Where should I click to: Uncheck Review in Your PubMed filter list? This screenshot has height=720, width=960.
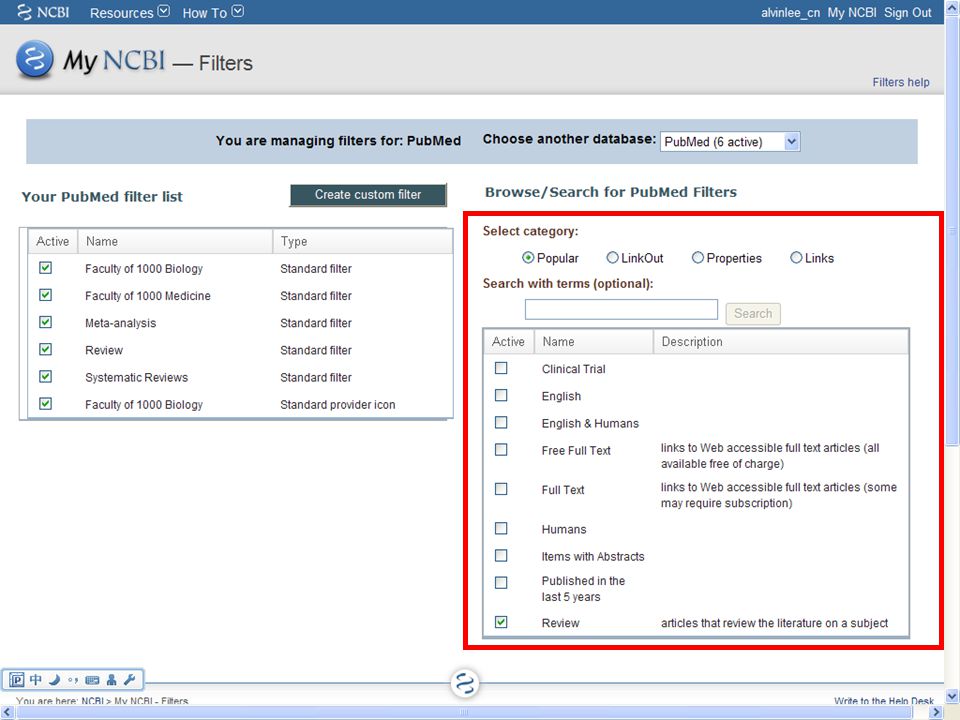pos(45,350)
